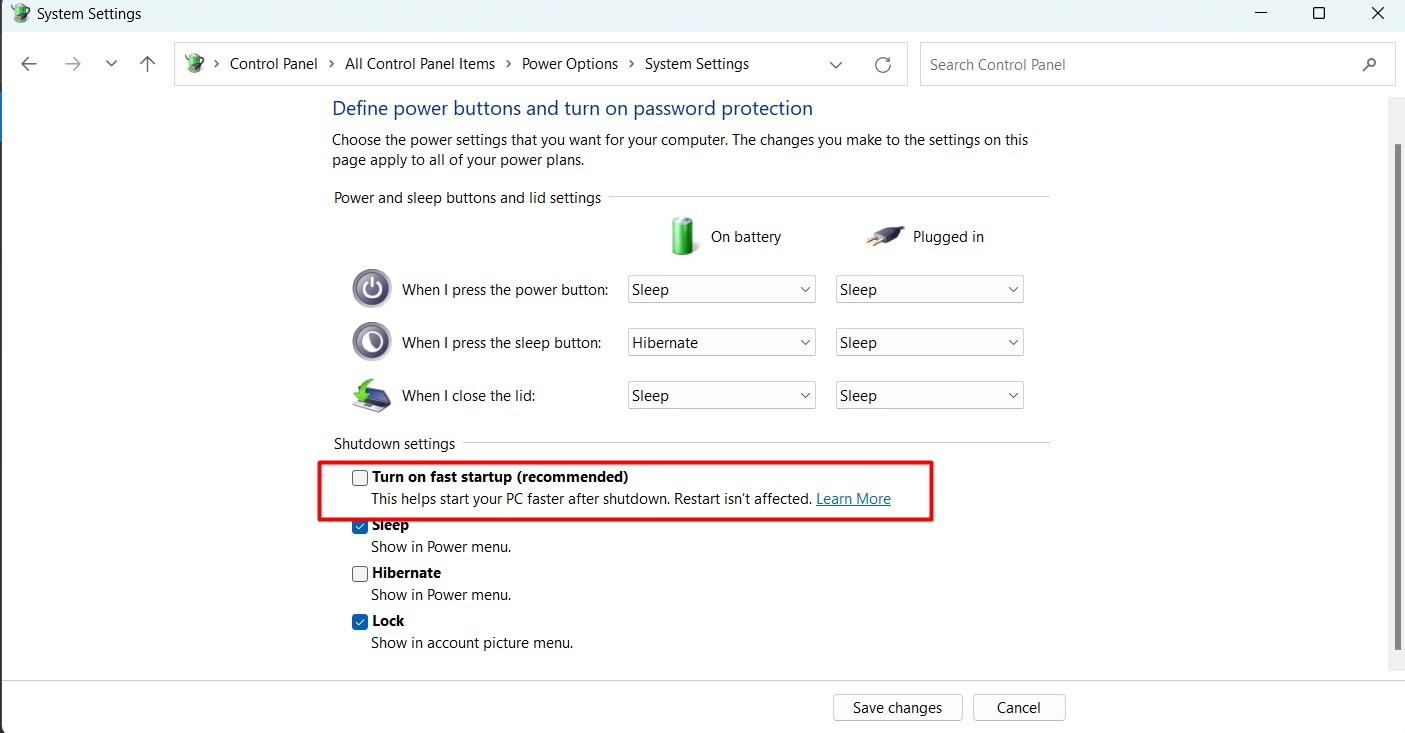Open the Learn More link
The image size is (1405, 733).
(853, 499)
